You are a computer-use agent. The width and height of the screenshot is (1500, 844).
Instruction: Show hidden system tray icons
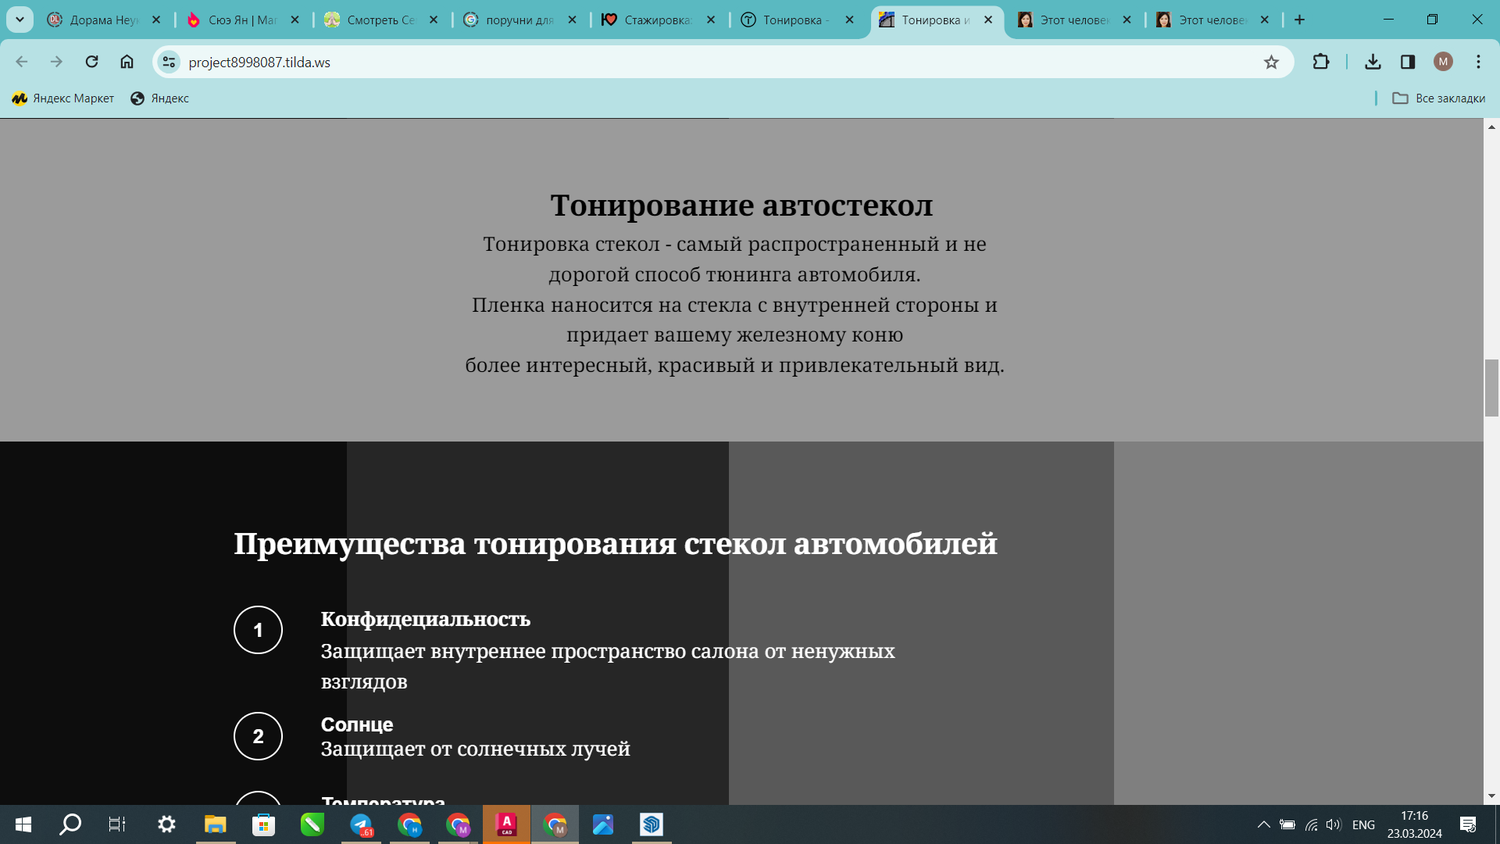(1263, 825)
